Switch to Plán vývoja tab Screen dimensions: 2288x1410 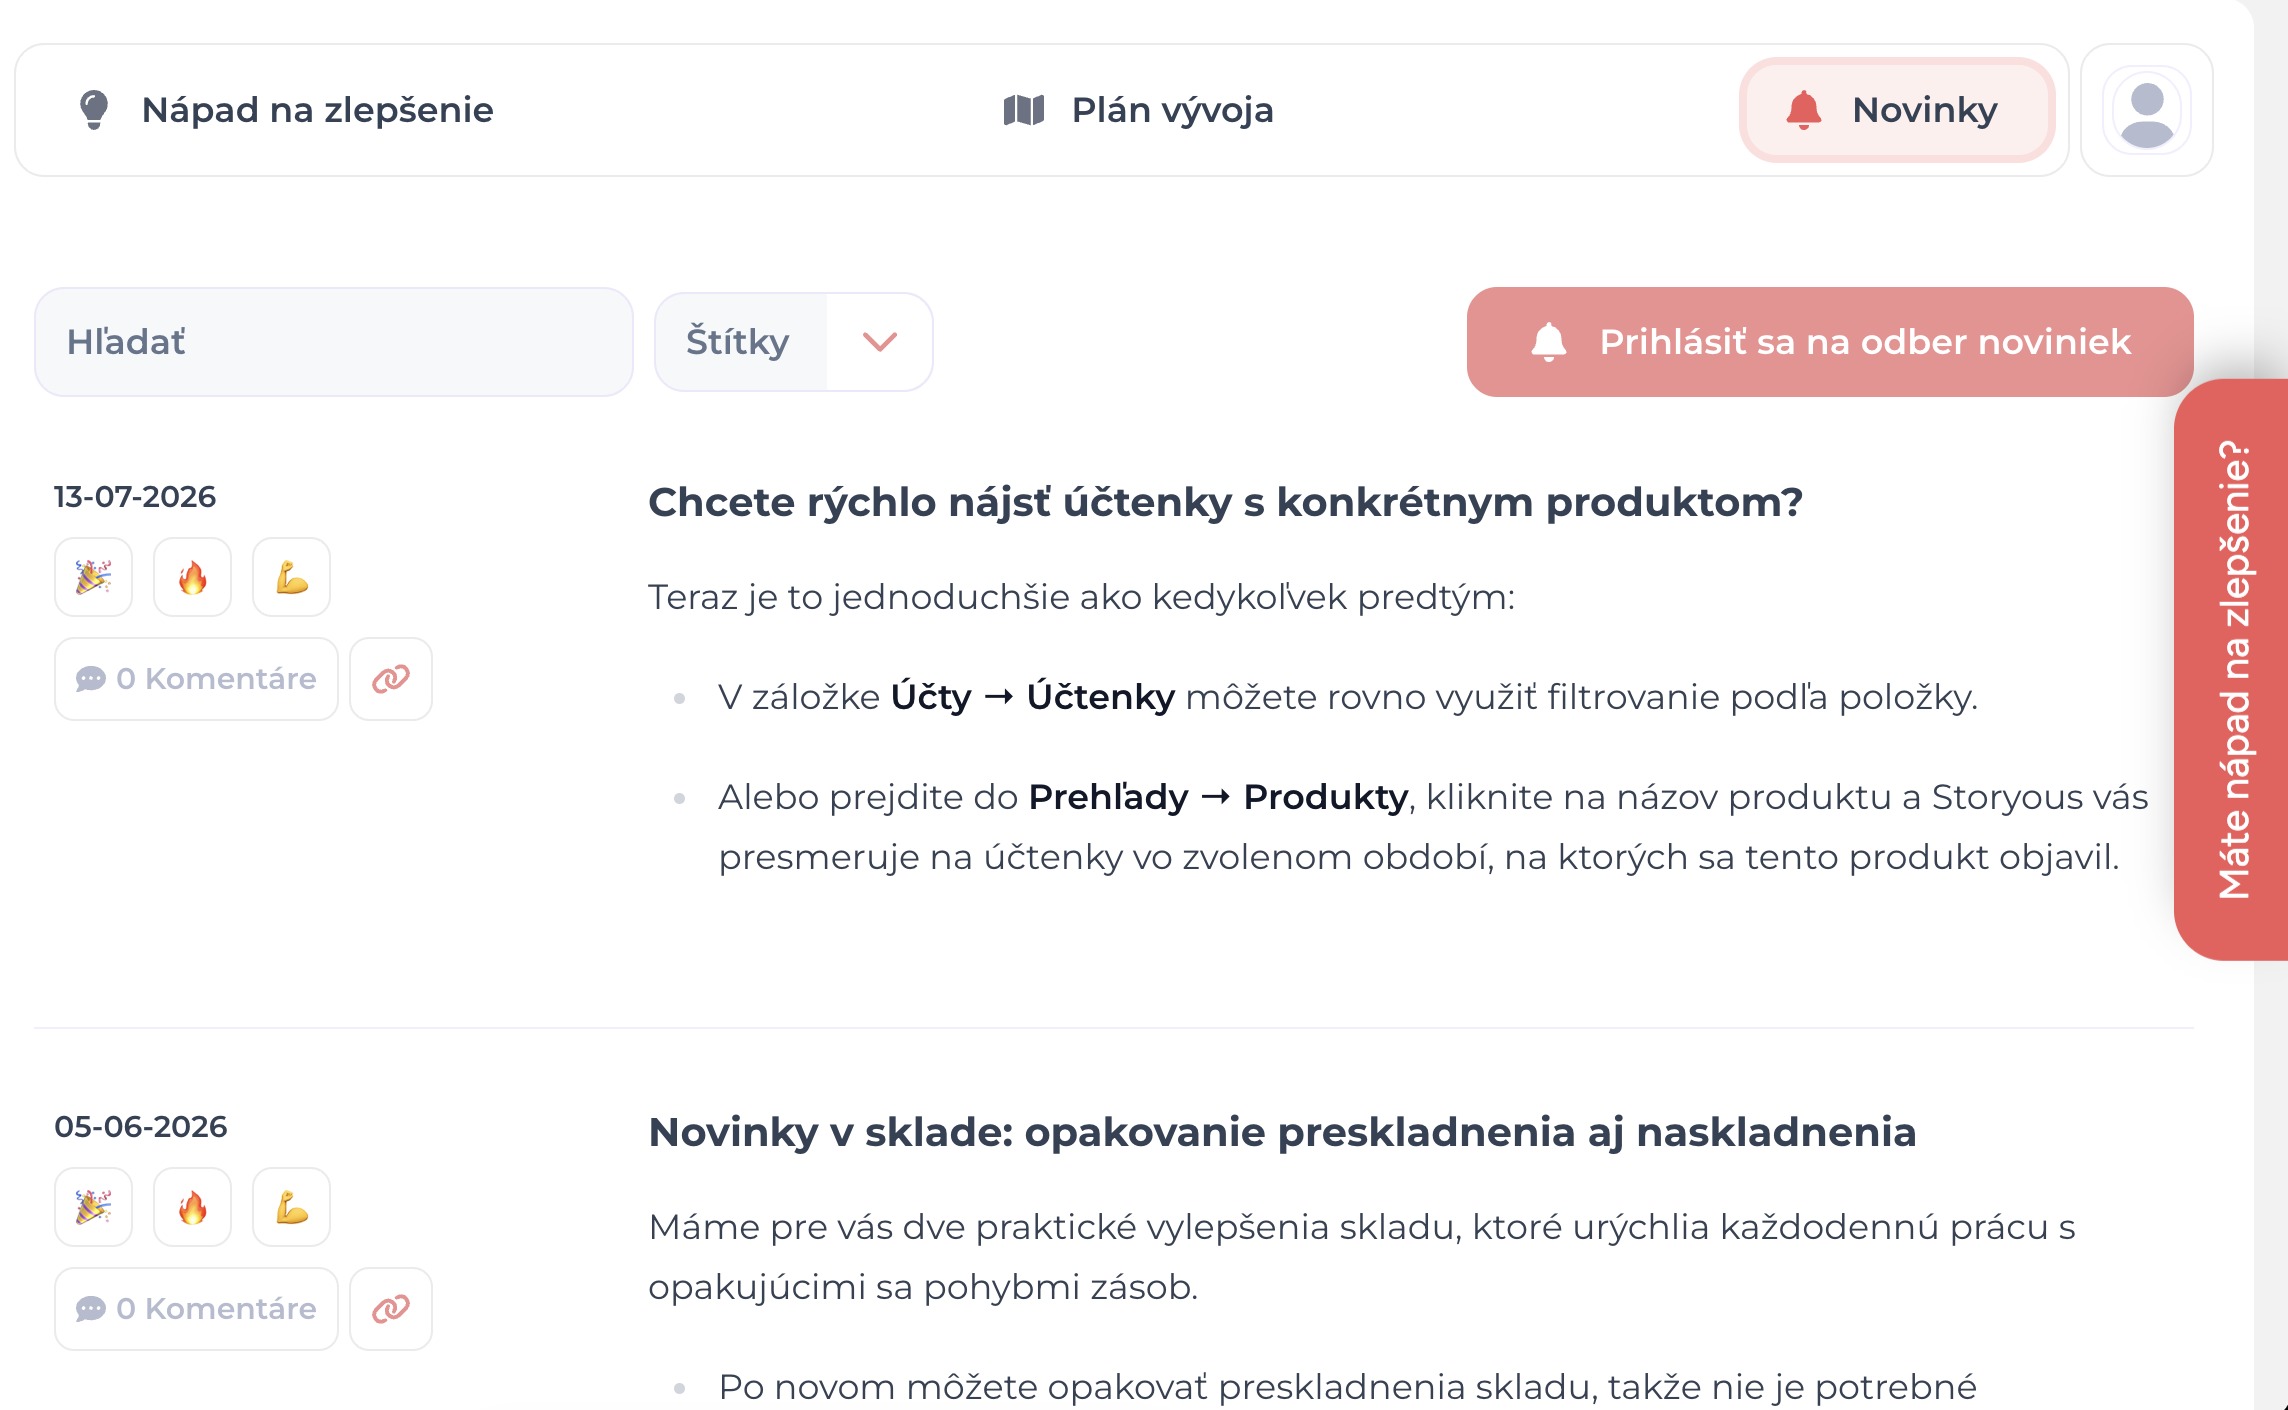[1138, 110]
